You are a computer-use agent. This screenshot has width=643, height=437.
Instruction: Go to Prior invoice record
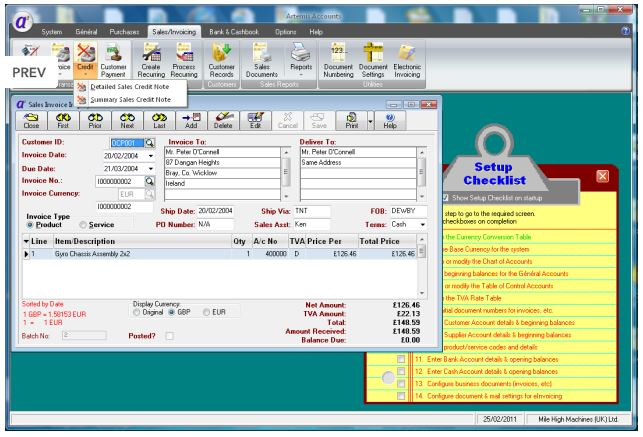tap(95, 121)
